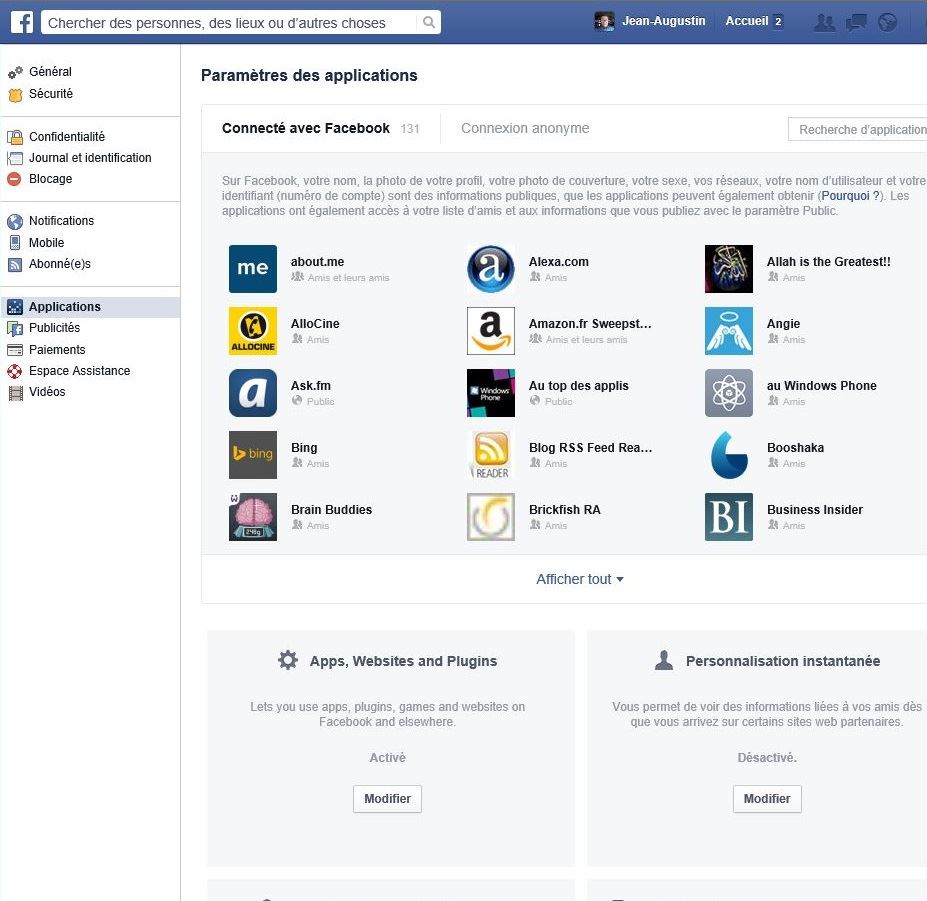Open Alexa.com app icon
The width and height of the screenshot is (927, 901).
pyautogui.click(x=491, y=268)
